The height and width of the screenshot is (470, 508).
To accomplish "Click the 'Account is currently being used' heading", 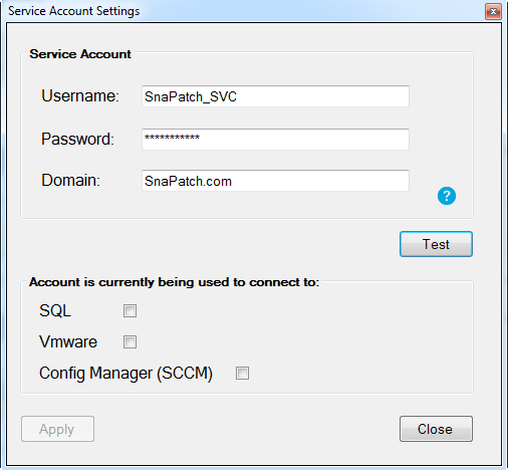I will click(174, 282).
